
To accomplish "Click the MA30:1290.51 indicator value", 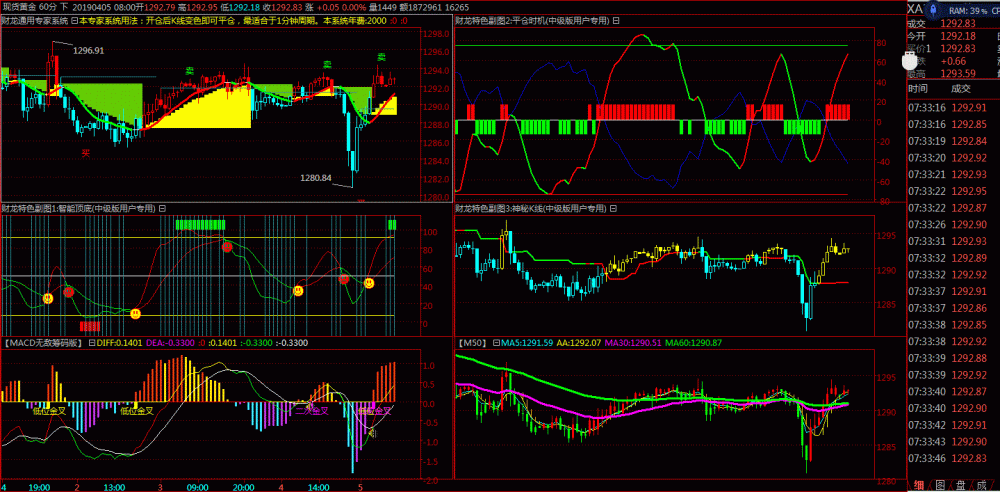I will 632,343.
